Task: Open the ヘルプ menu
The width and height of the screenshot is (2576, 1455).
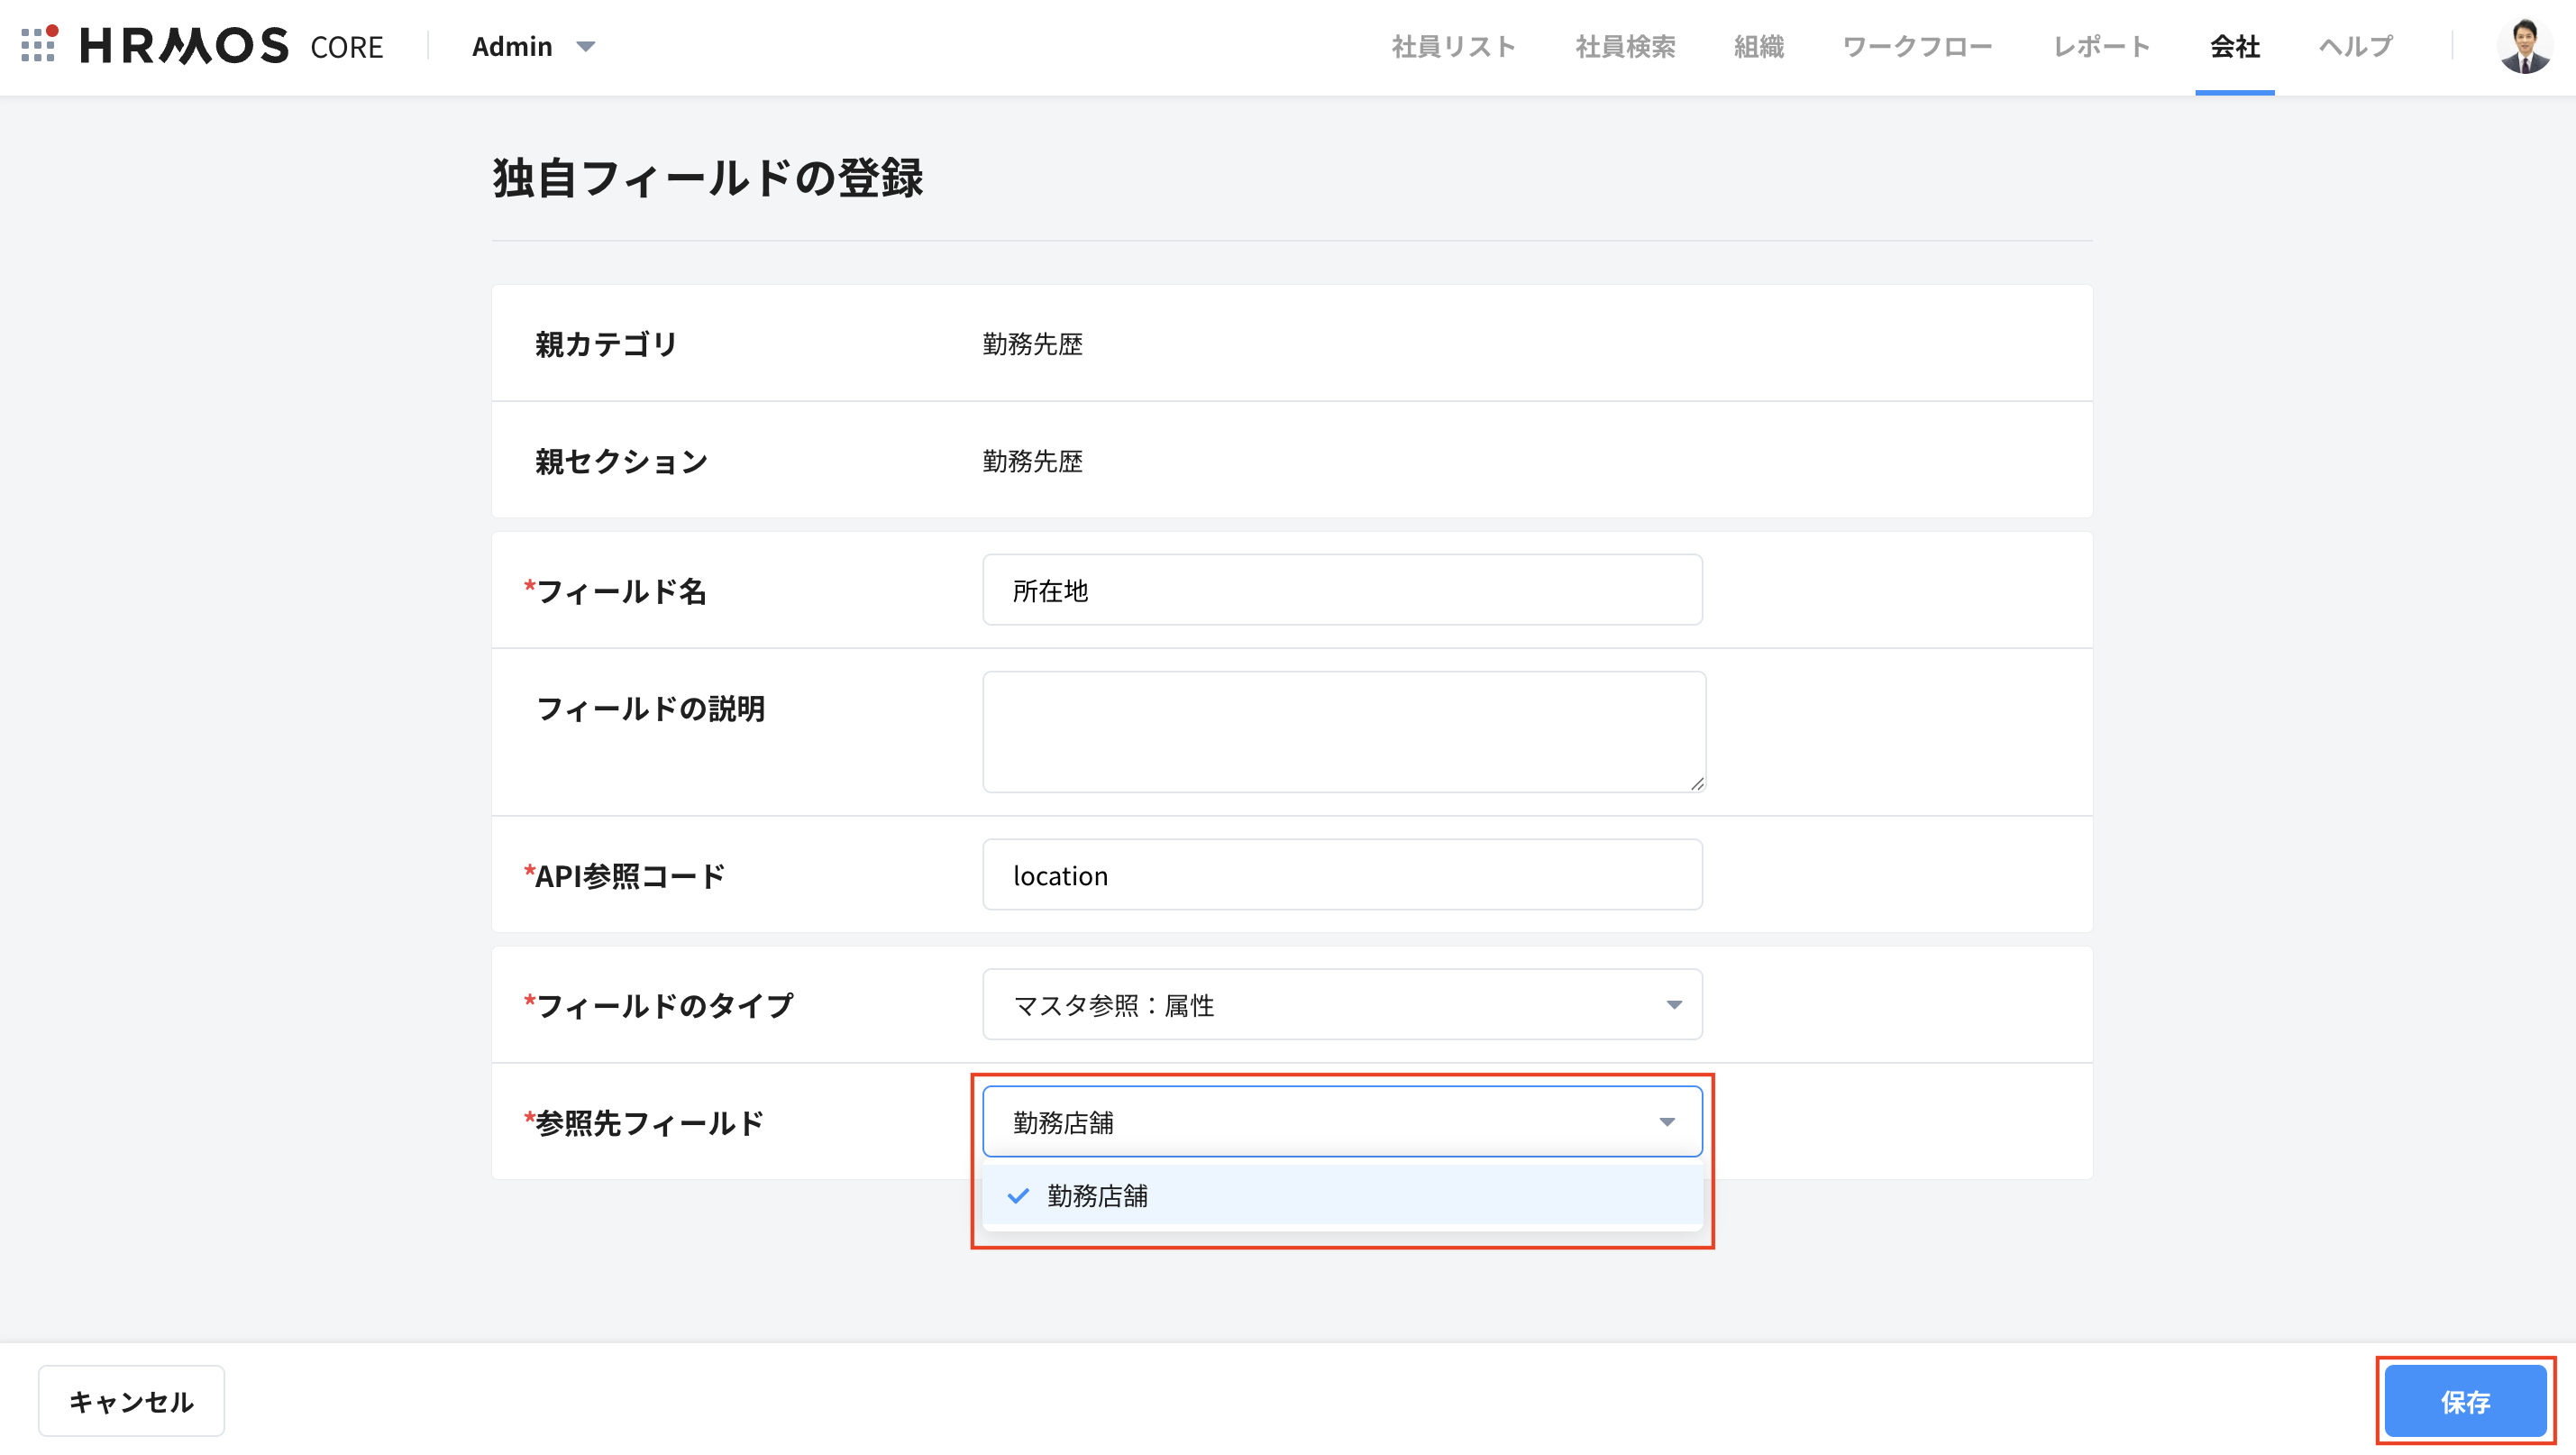Action: click(2355, 47)
